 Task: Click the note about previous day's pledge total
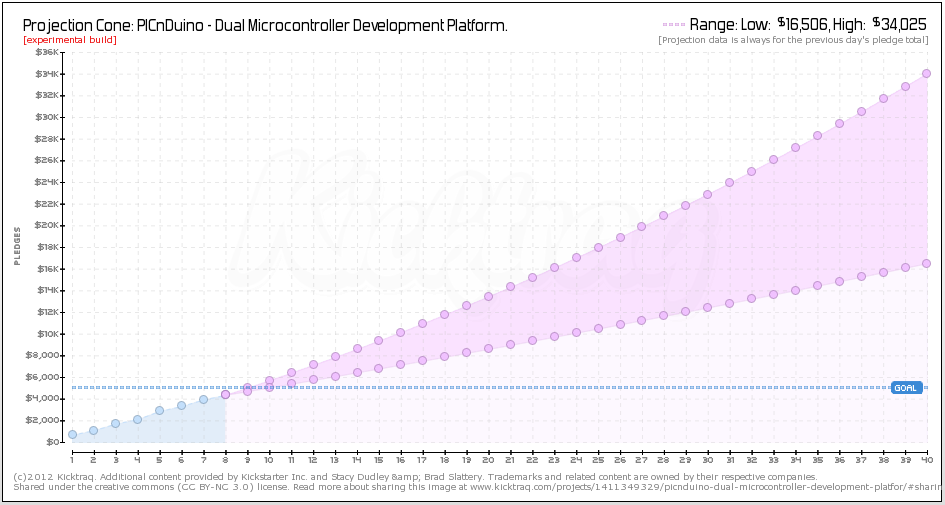coord(793,40)
